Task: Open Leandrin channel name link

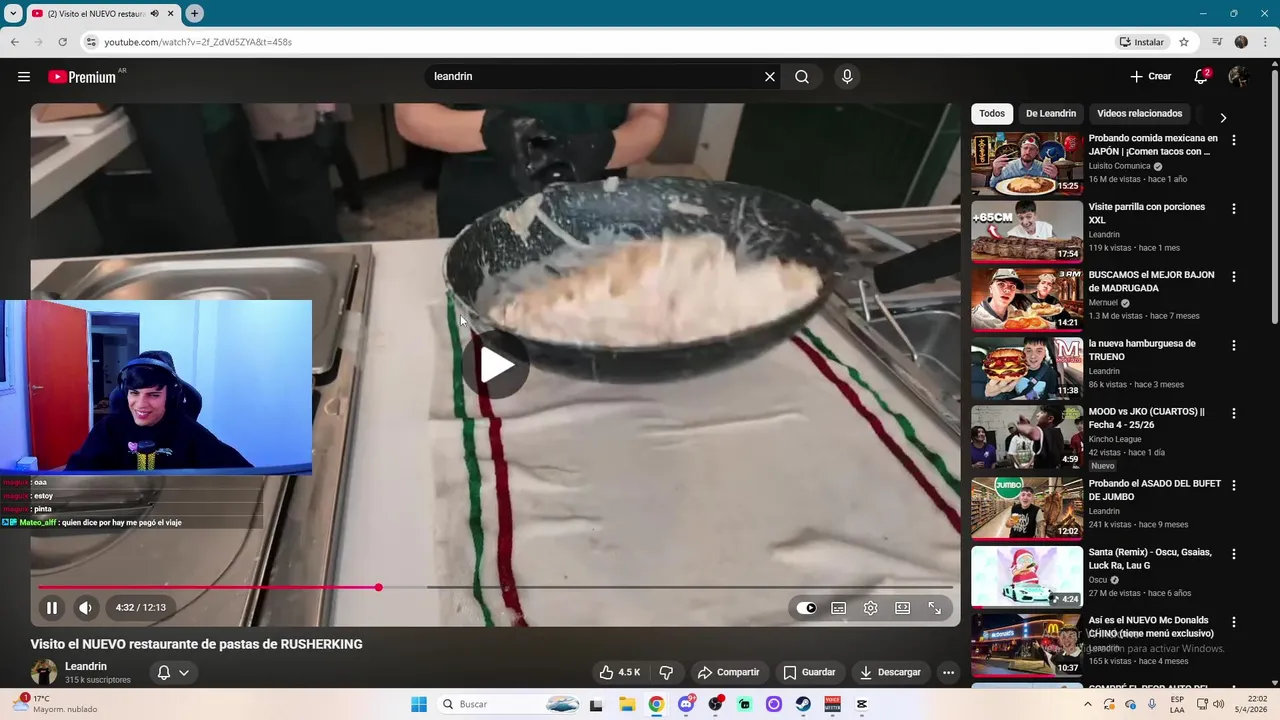Action: click(86, 666)
